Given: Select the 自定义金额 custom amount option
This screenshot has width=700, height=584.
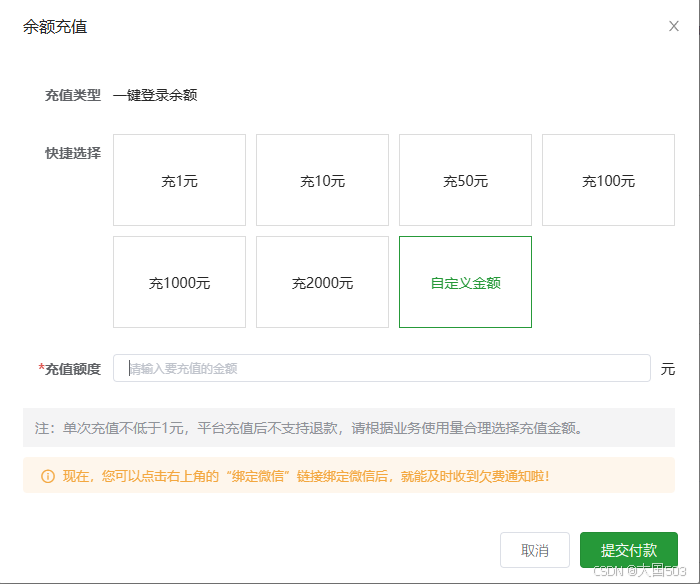Looking at the screenshot, I should tap(465, 282).
